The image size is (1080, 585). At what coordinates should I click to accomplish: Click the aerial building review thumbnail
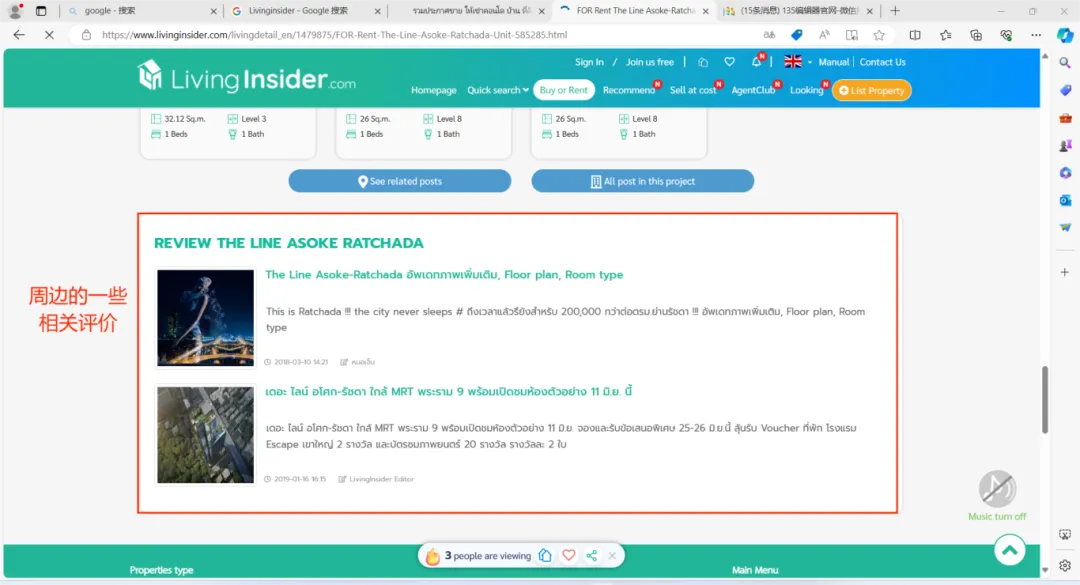pos(205,435)
